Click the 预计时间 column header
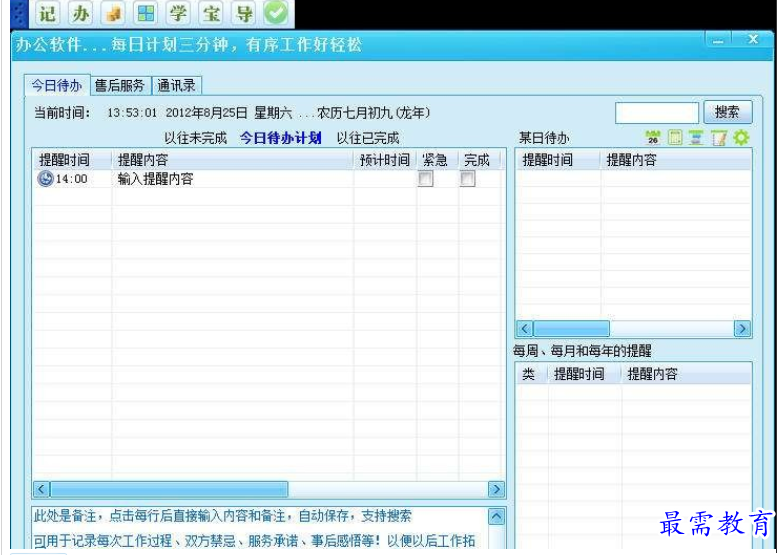This screenshot has width=781, height=555. pos(385,160)
